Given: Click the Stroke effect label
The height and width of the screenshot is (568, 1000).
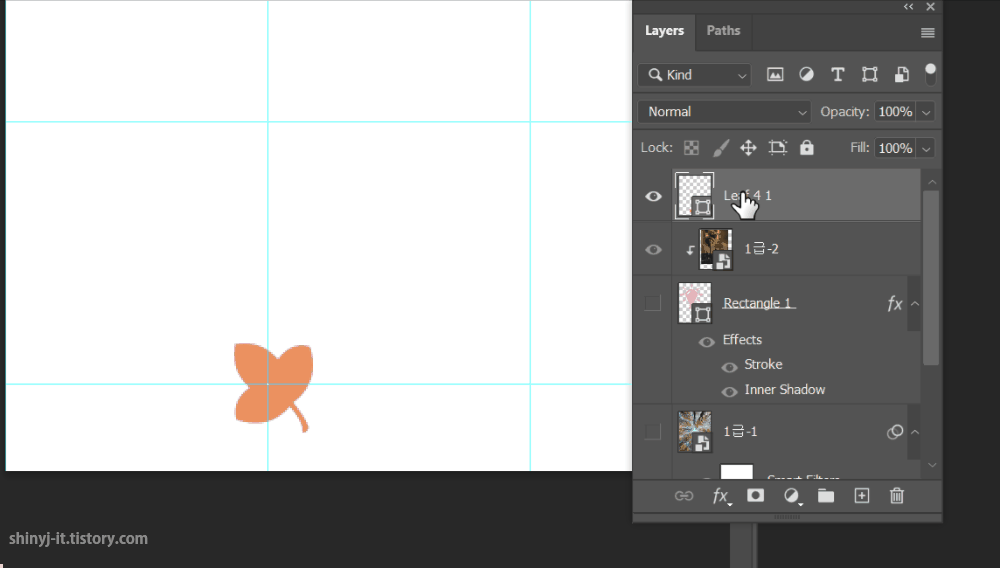Looking at the screenshot, I should tap(763, 365).
